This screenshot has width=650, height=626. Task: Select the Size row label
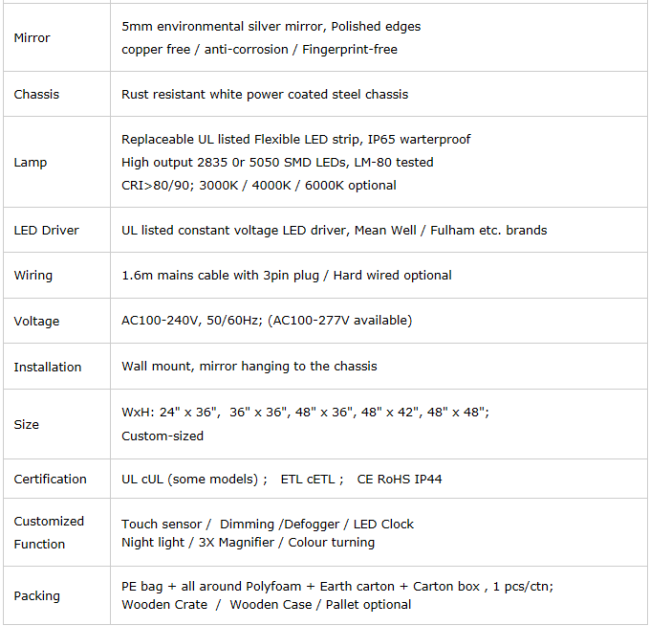point(26,424)
